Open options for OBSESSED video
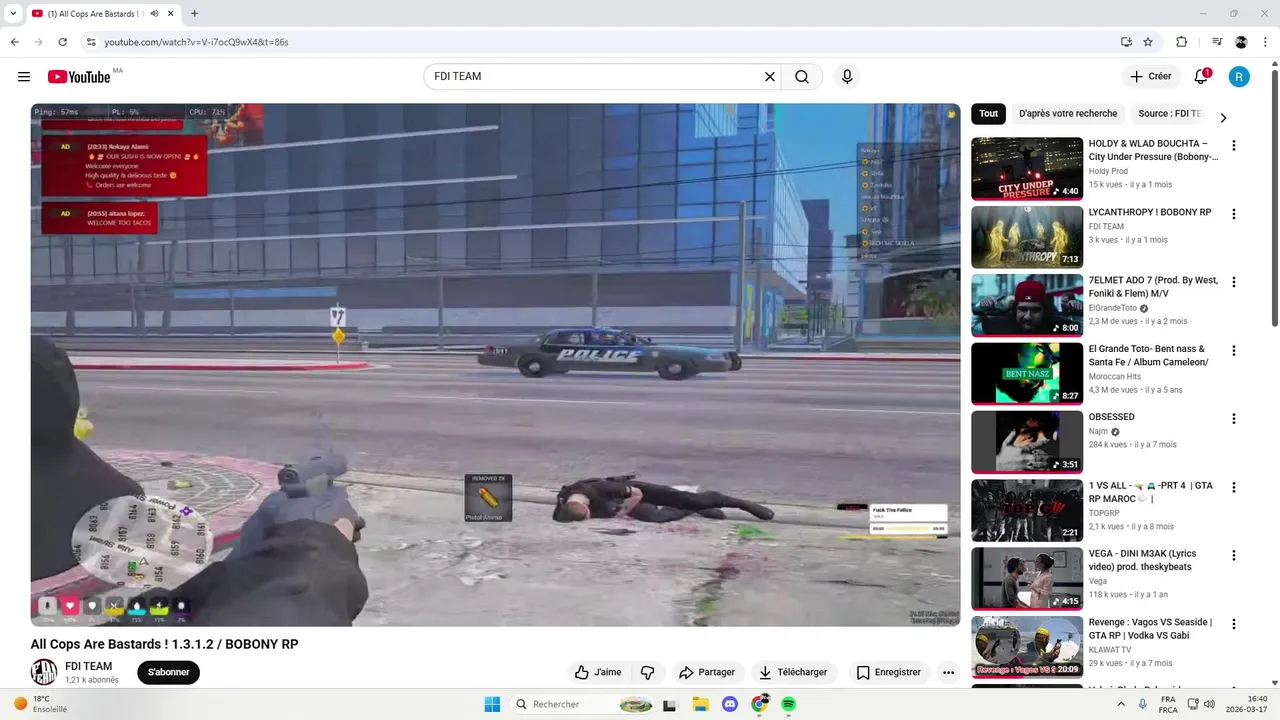Screen dimensions: 1280x720 1233,419
